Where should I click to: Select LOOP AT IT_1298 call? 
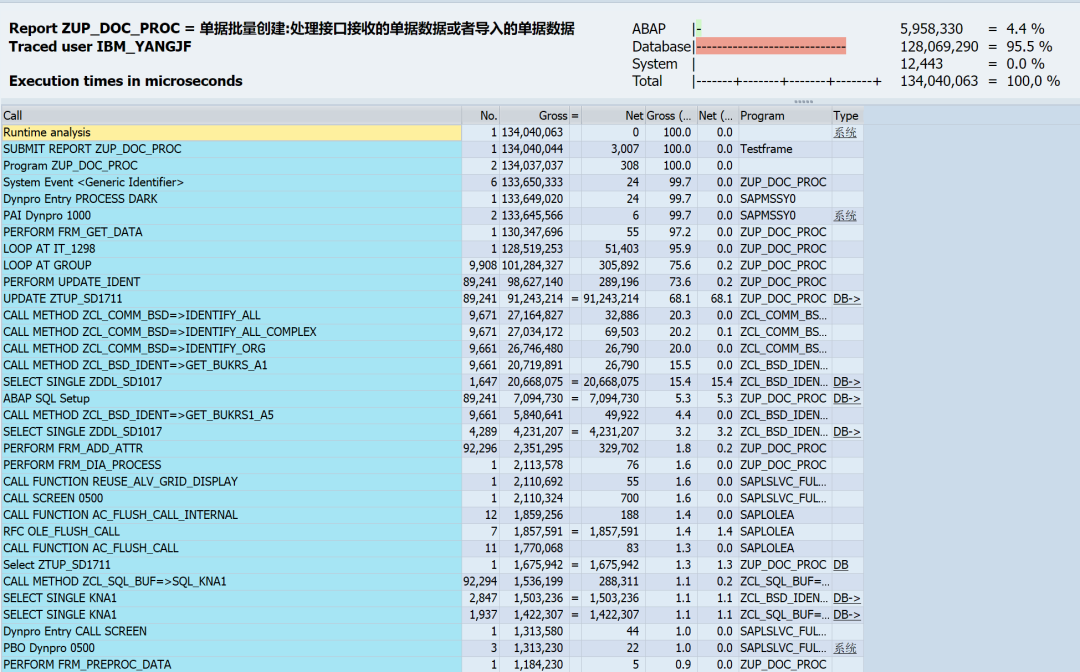click(x=49, y=249)
